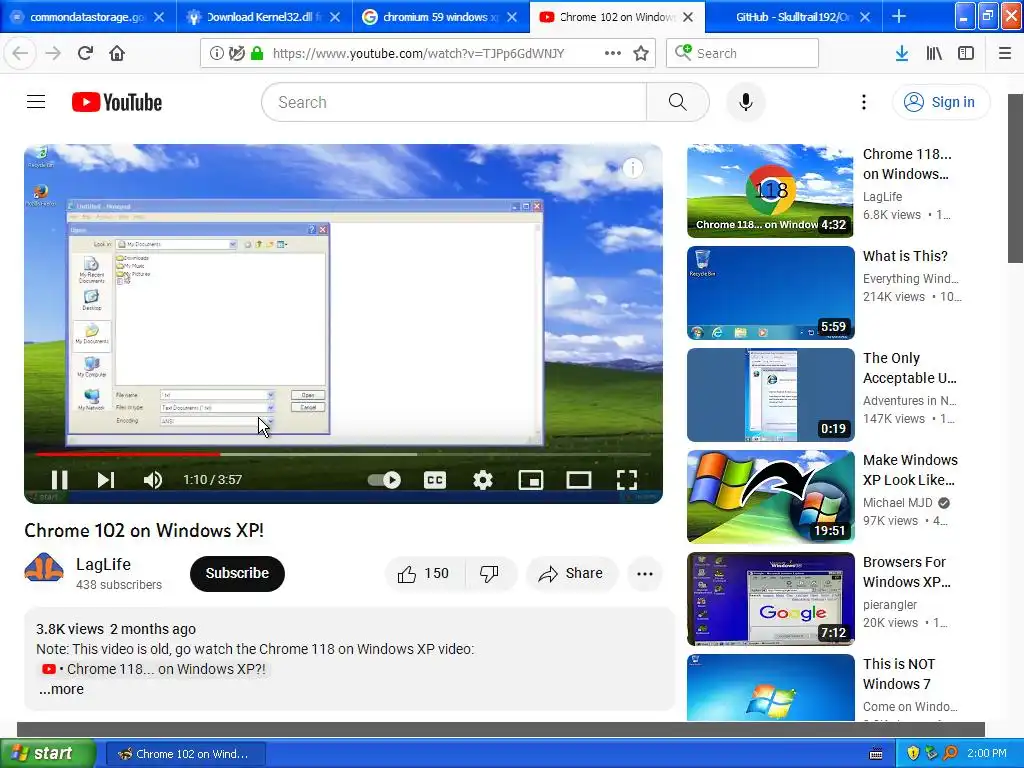Show site information for youtube.com
1024x768 pixels.
tap(217, 54)
